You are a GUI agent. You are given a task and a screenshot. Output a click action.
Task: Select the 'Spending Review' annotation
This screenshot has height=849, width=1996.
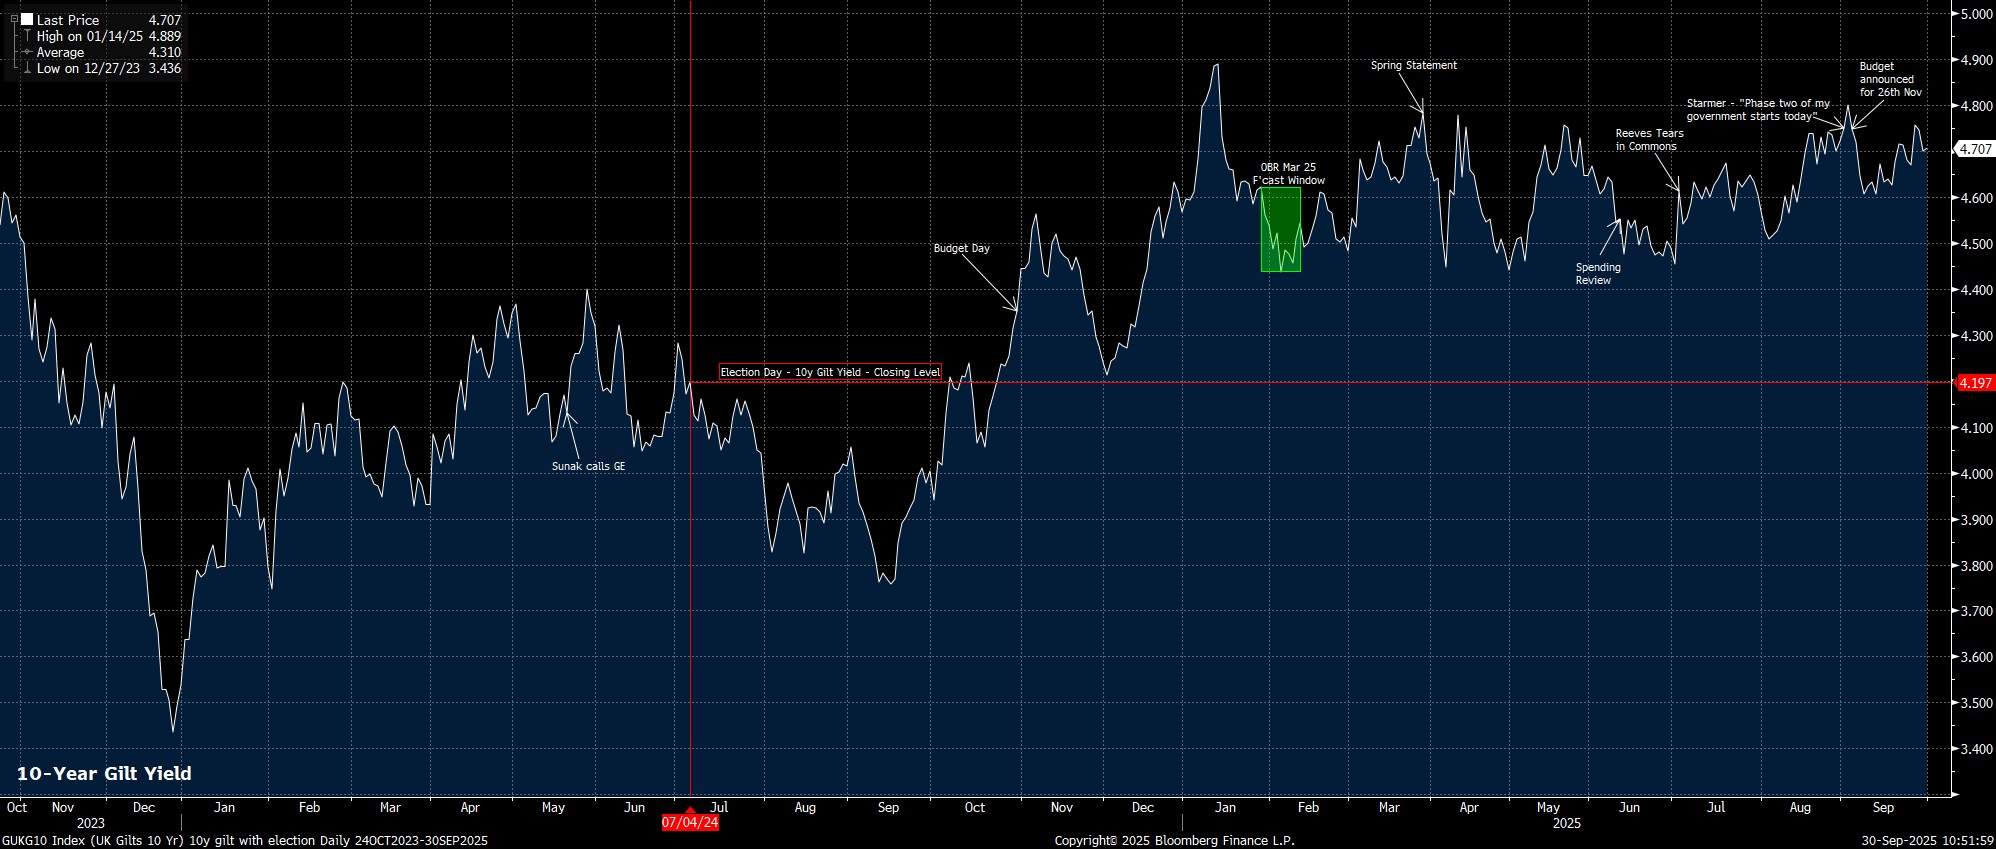[x=1598, y=274]
